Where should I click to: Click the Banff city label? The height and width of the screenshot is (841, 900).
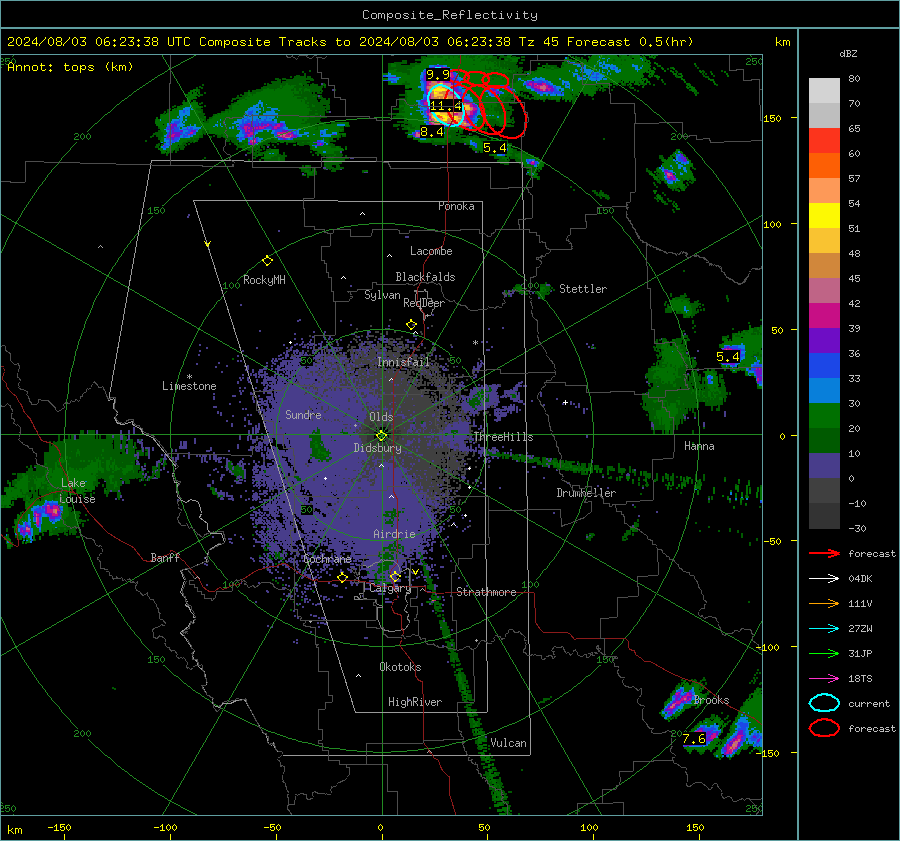[165, 558]
